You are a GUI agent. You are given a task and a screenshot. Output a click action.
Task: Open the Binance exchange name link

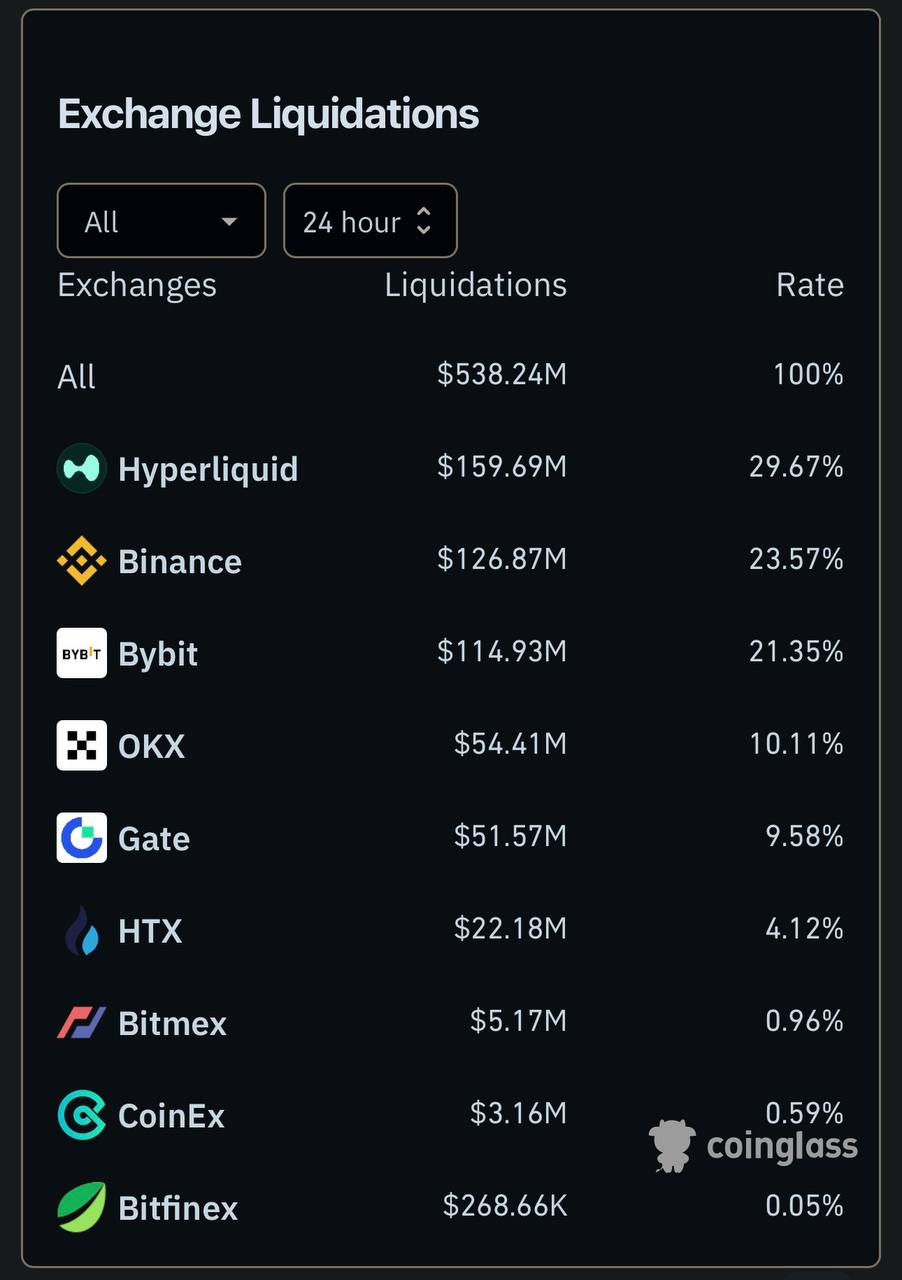(180, 562)
